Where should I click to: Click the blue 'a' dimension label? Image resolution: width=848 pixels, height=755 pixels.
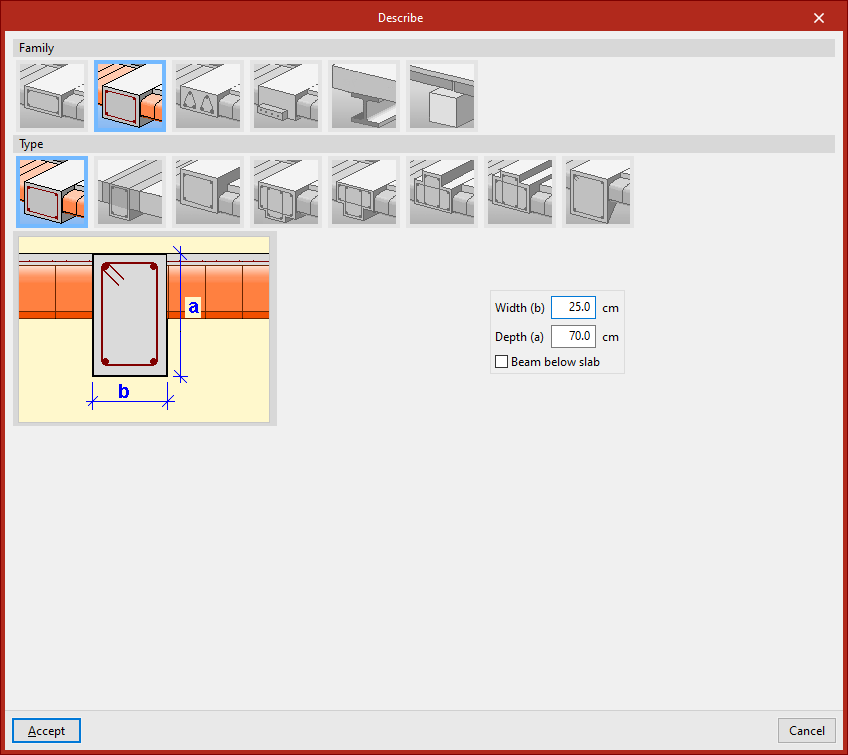click(x=193, y=307)
